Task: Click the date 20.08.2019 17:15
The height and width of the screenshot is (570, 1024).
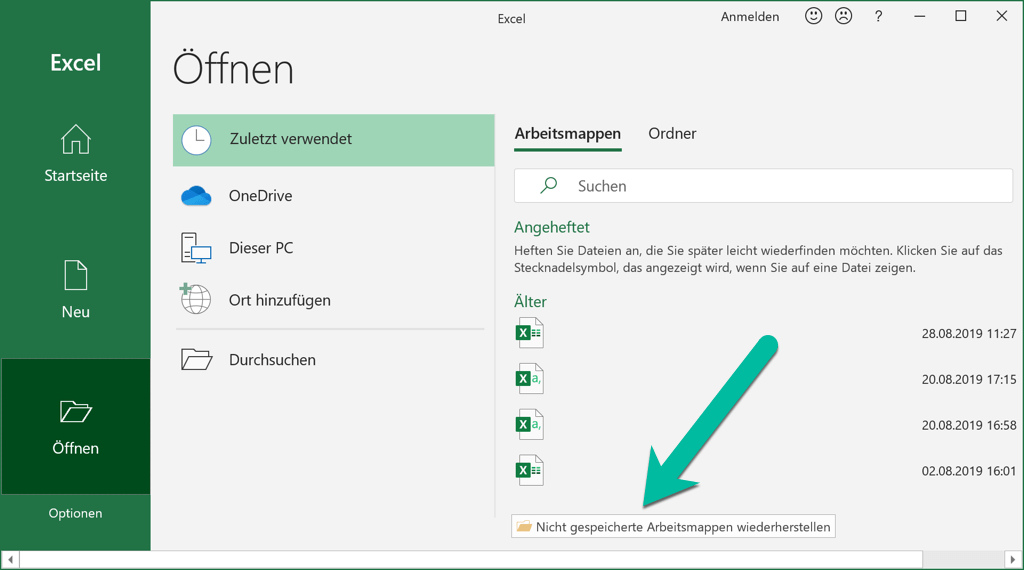Action: pyautogui.click(x=968, y=379)
